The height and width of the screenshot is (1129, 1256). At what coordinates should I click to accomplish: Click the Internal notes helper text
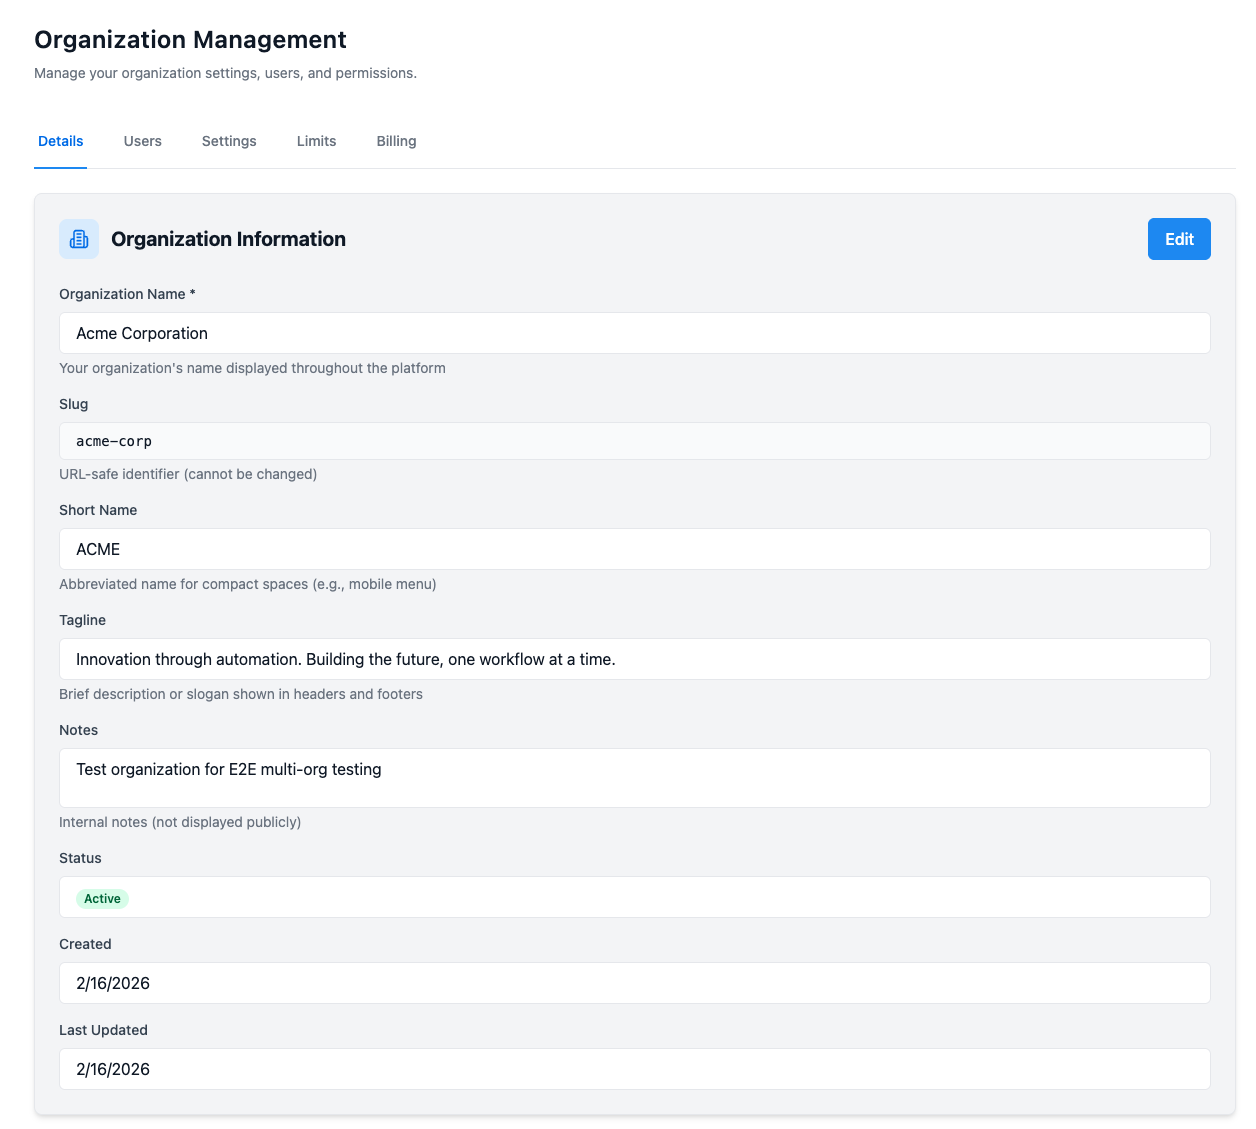[180, 822]
